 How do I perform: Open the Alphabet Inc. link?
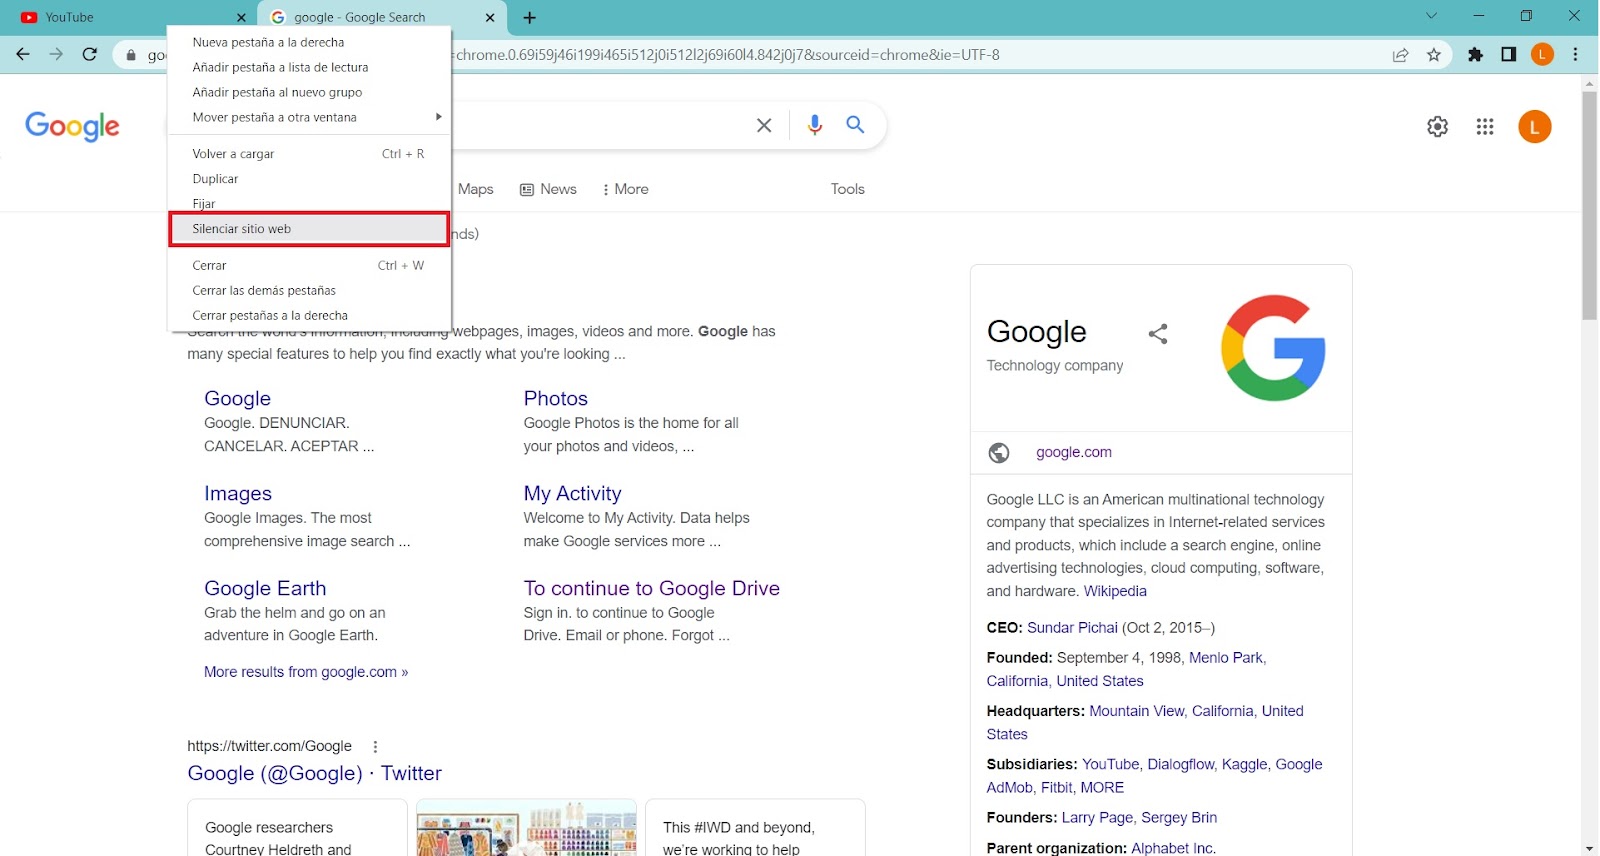(1173, 848)
